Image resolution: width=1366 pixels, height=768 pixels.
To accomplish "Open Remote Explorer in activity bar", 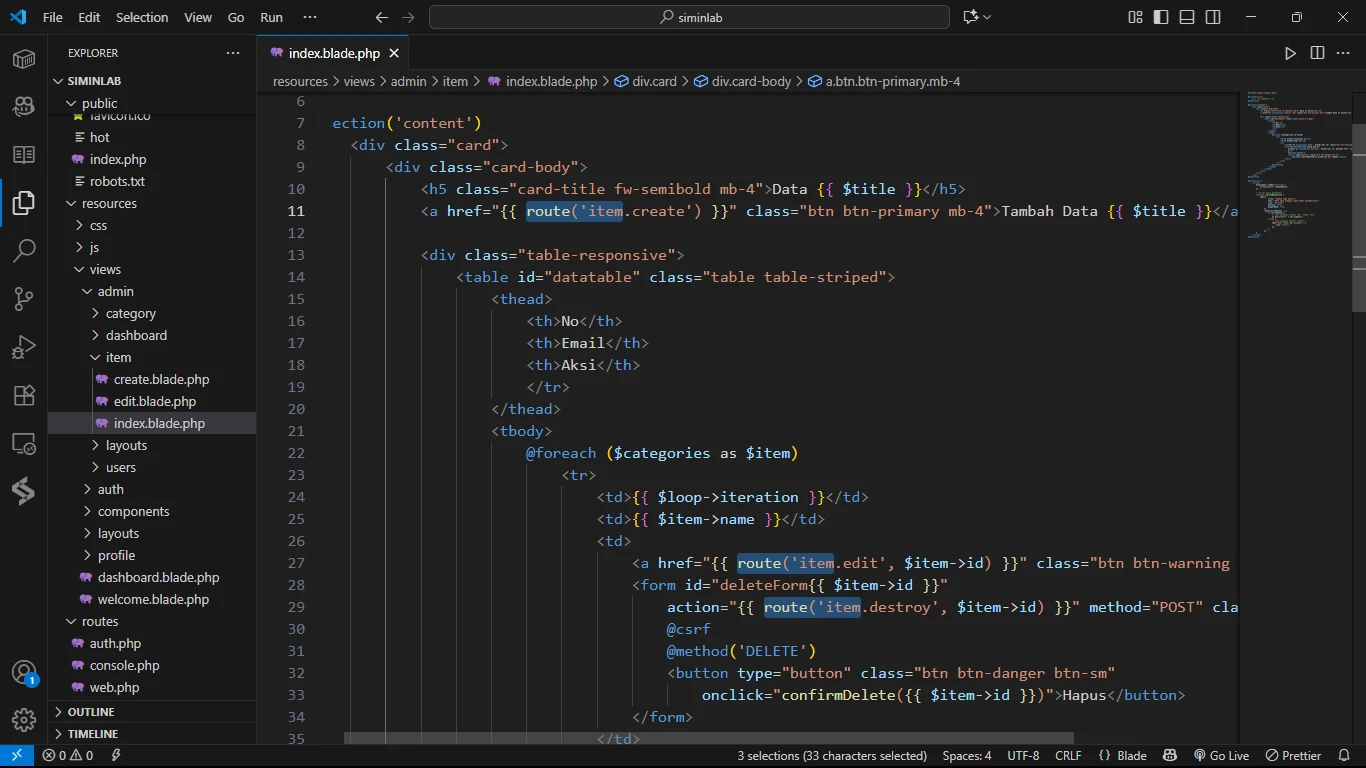I will pyautogui.click(x=24, y=443).
